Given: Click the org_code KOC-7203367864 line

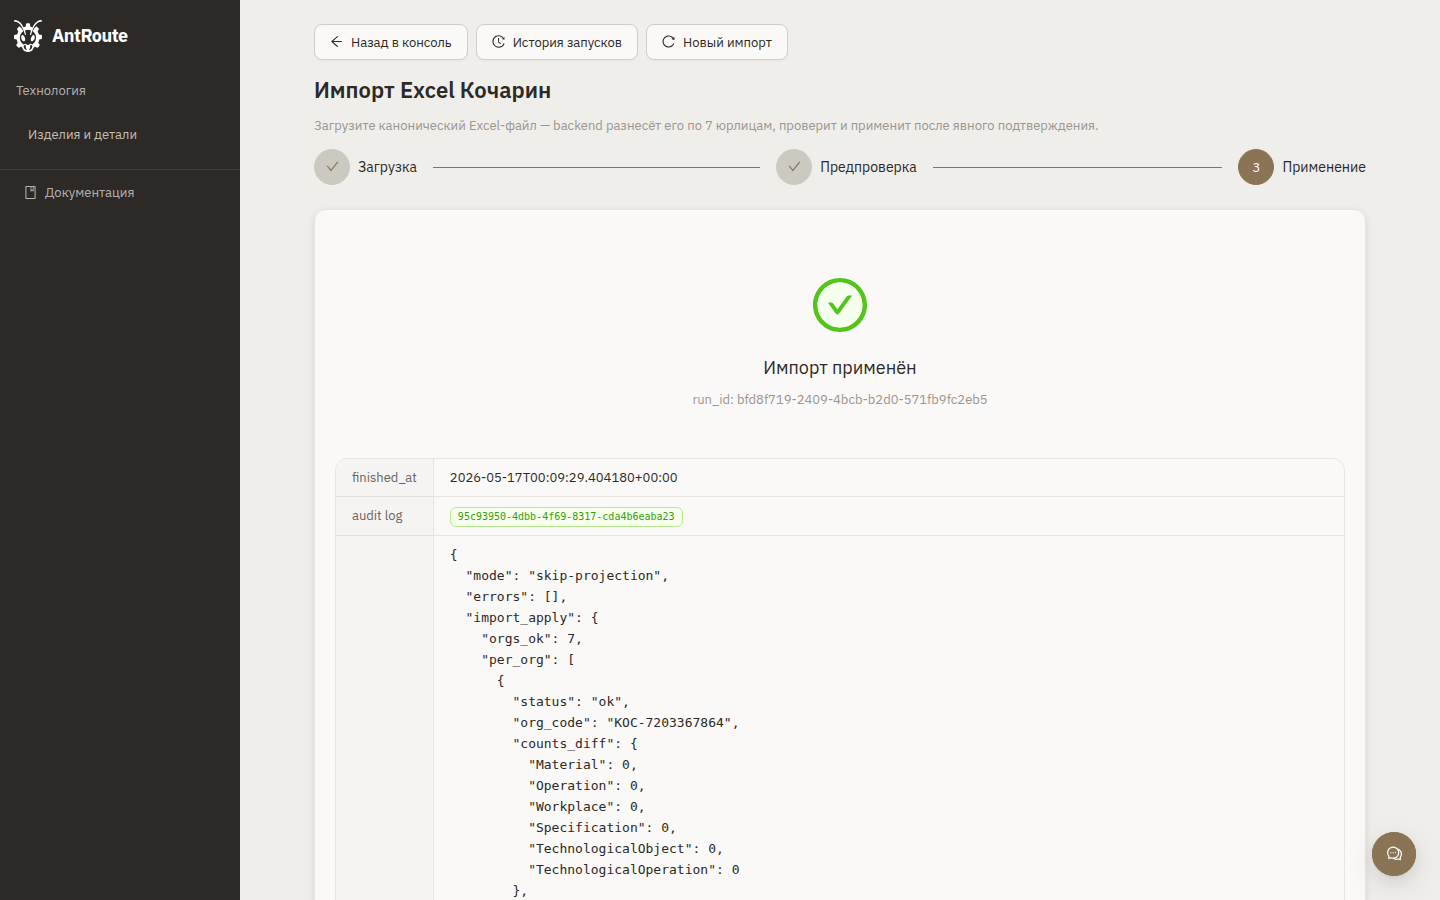Looking at the screenshot, I should point(626,723).
